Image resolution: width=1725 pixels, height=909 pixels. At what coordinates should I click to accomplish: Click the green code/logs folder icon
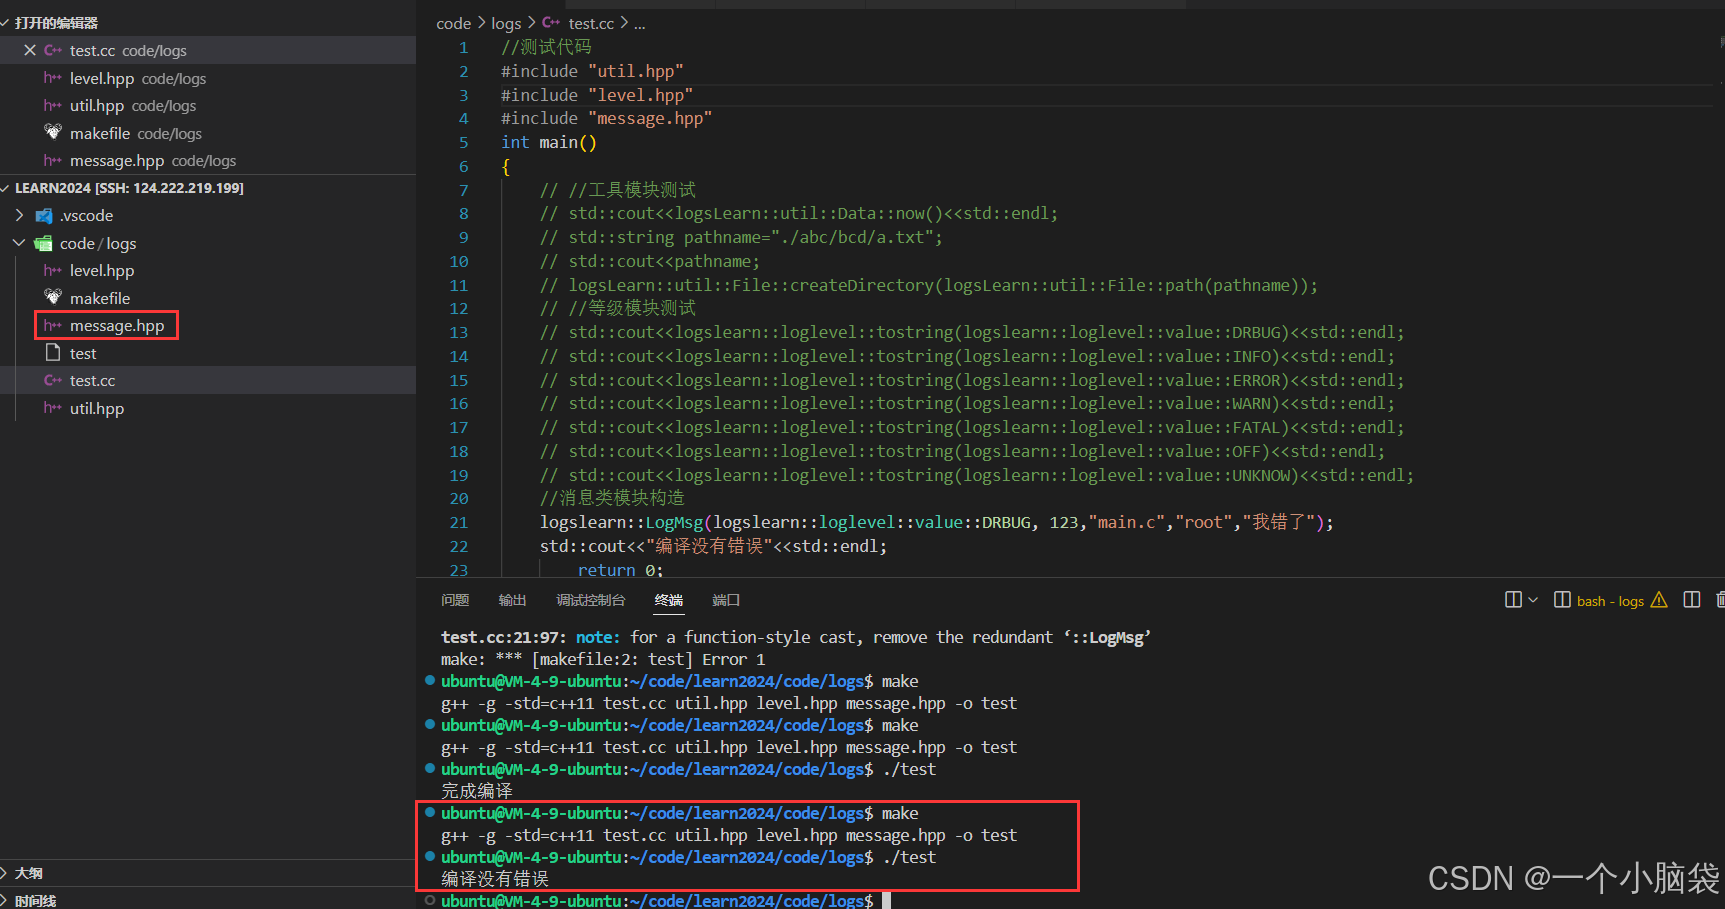click(x=44, y=243)
